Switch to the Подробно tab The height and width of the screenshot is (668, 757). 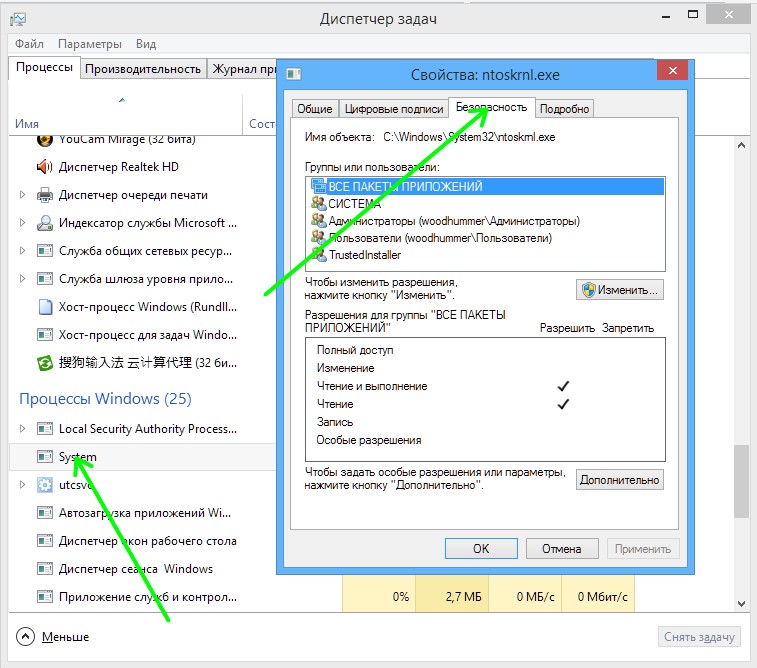[x=564, y=109]
